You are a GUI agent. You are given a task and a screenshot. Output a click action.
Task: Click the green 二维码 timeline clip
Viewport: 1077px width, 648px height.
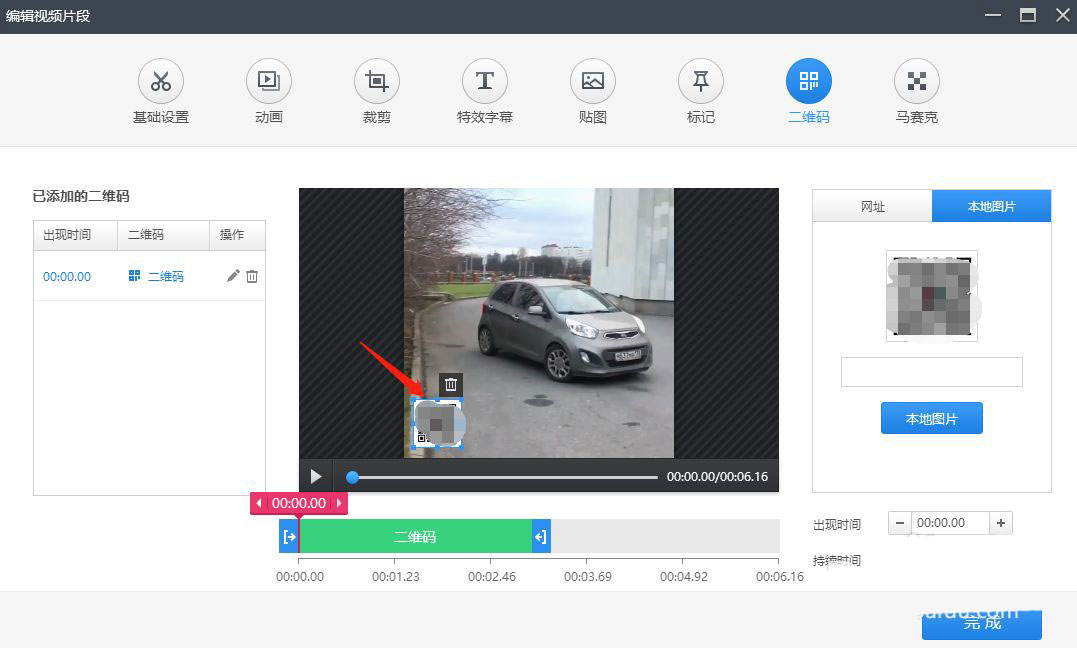(415, 536)
